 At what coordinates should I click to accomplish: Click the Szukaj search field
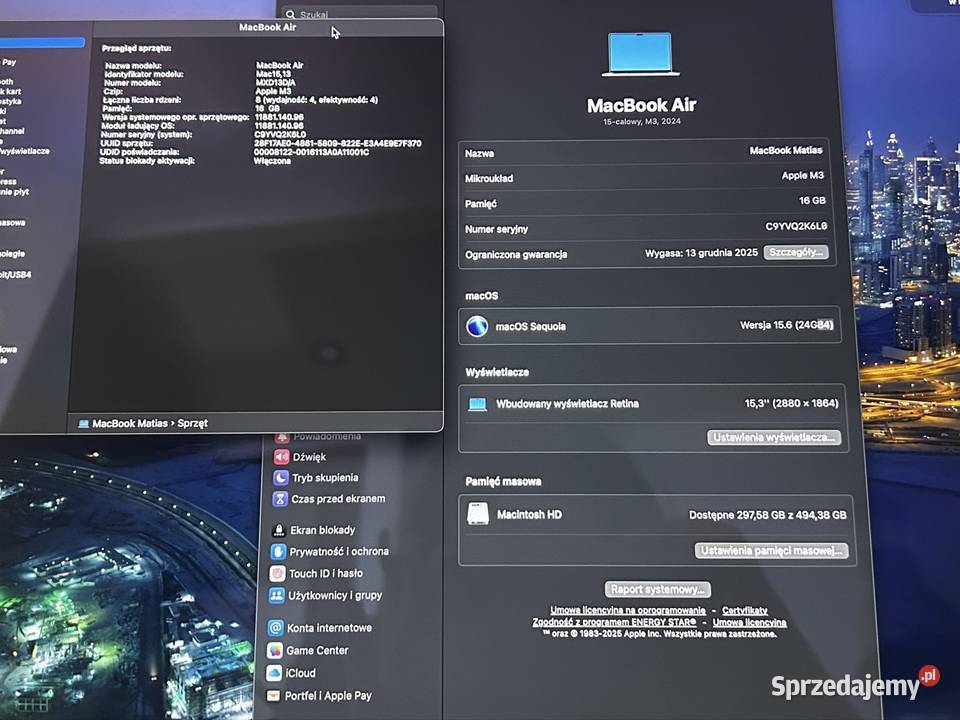(359, 13)
